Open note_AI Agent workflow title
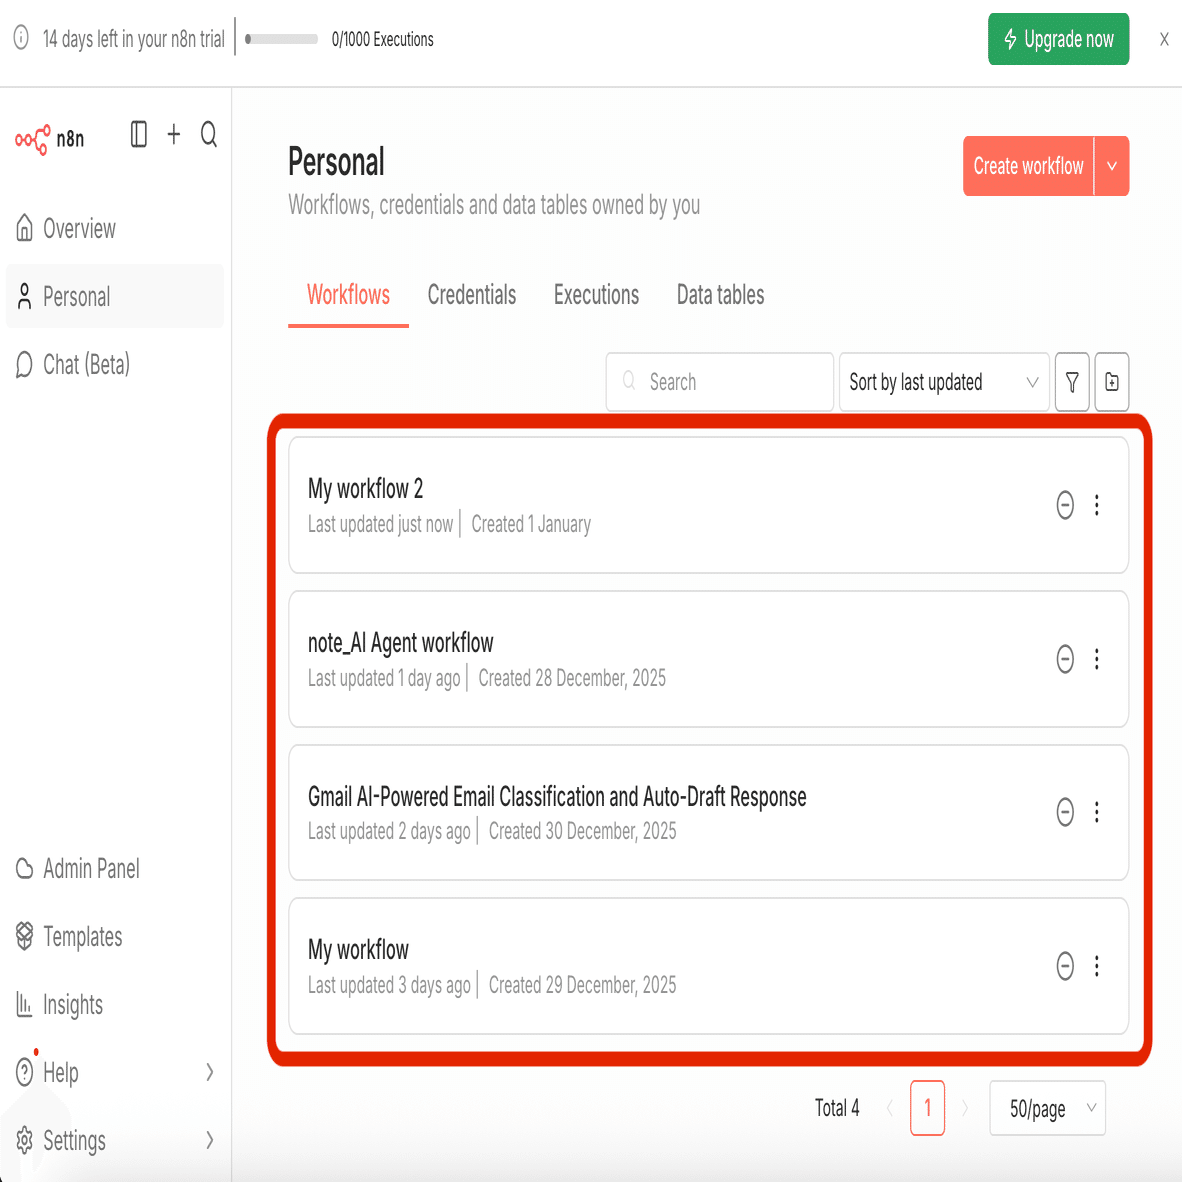1182x1182 pixels. coord(400,643)
